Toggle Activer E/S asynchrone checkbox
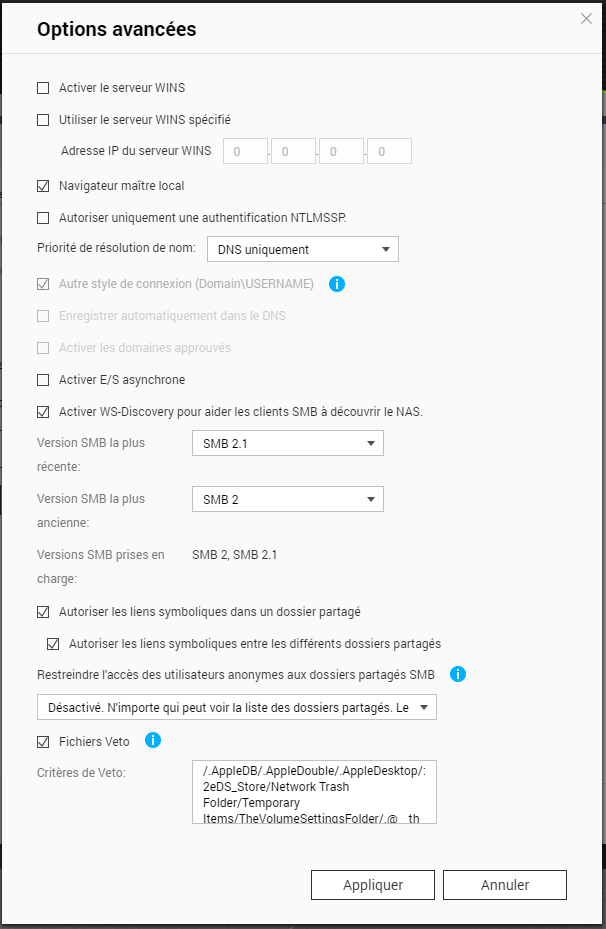The width and height of the screenshot is (606, 929). [43, 380]
